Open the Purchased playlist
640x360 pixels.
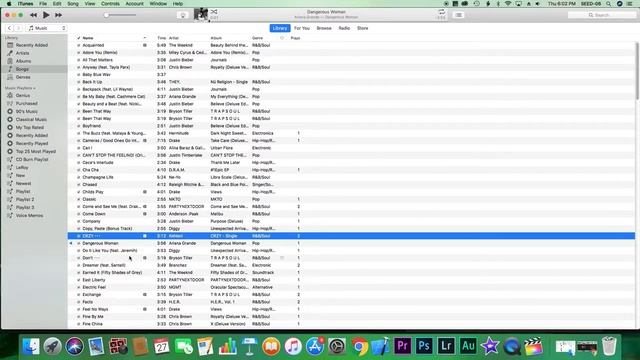coord(27,104)
